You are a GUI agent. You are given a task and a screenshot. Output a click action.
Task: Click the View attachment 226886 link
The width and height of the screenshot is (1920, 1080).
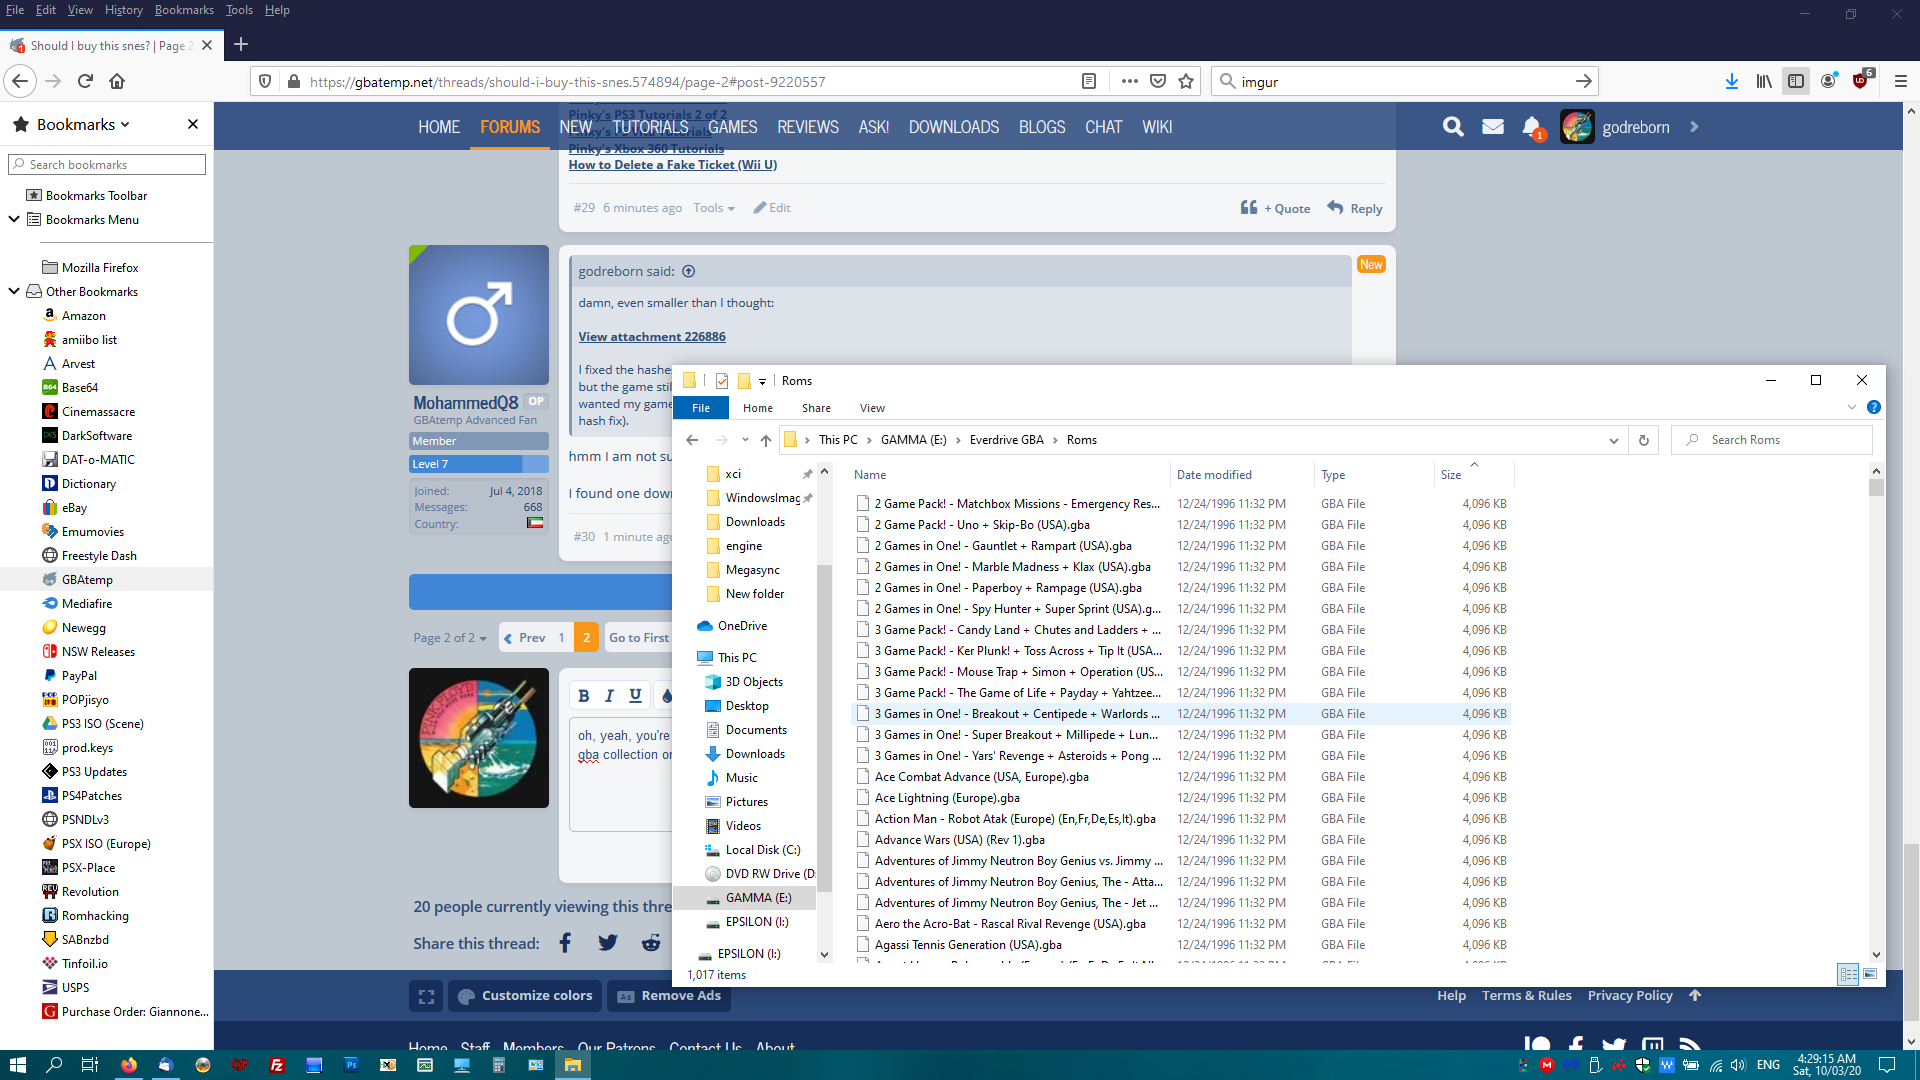point(652,337)
